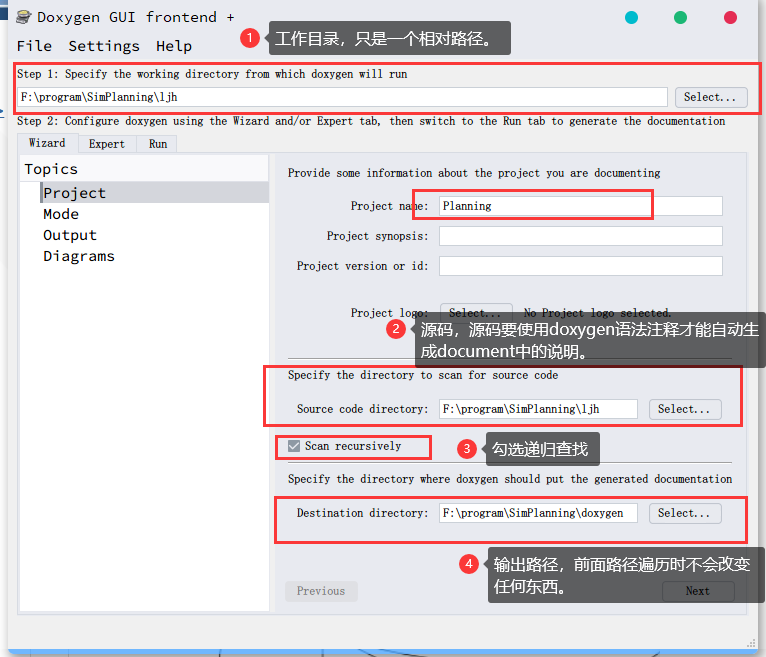Click the Source code directory field
The width and height of the screenshot is (766, 657).
[538, 409]
